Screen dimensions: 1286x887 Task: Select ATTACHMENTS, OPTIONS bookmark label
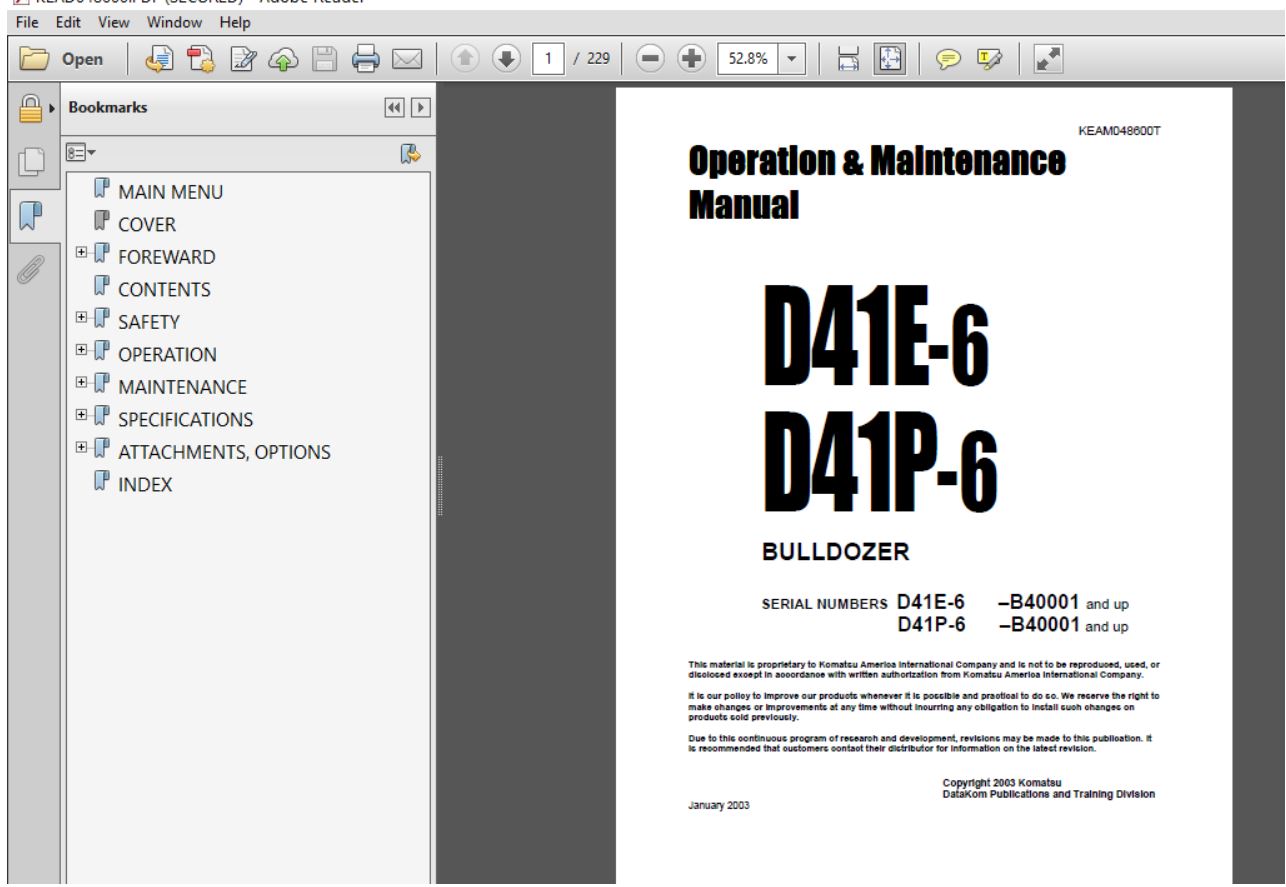[224, 452]
